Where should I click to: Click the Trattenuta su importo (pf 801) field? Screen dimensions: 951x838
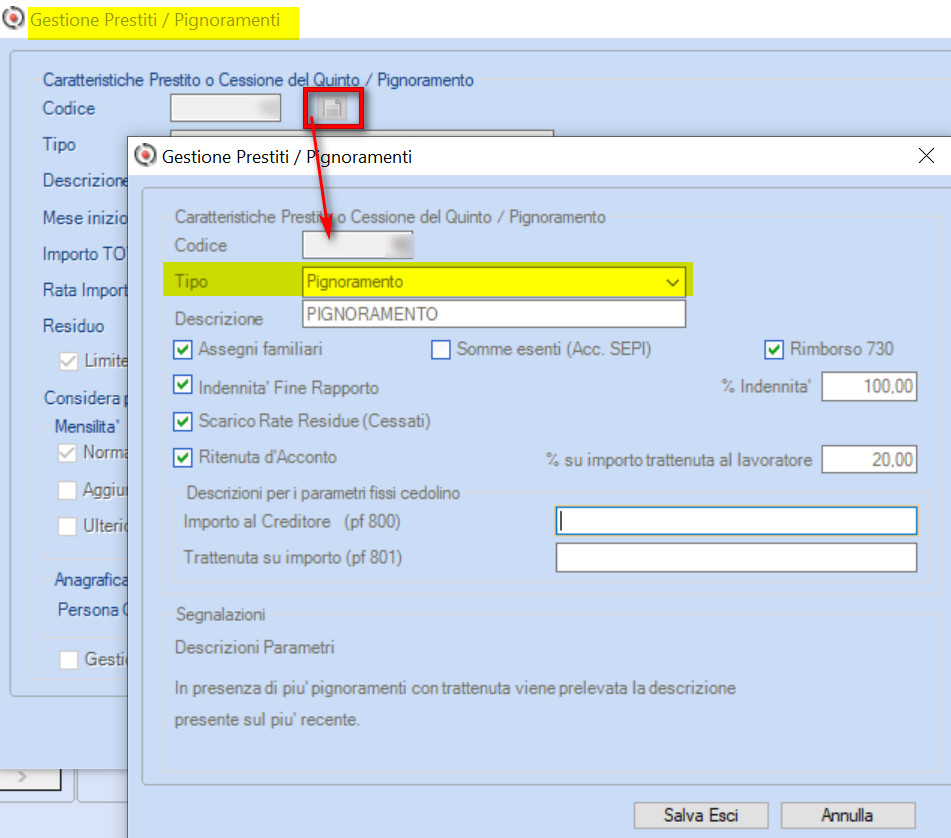coord(736,557)
